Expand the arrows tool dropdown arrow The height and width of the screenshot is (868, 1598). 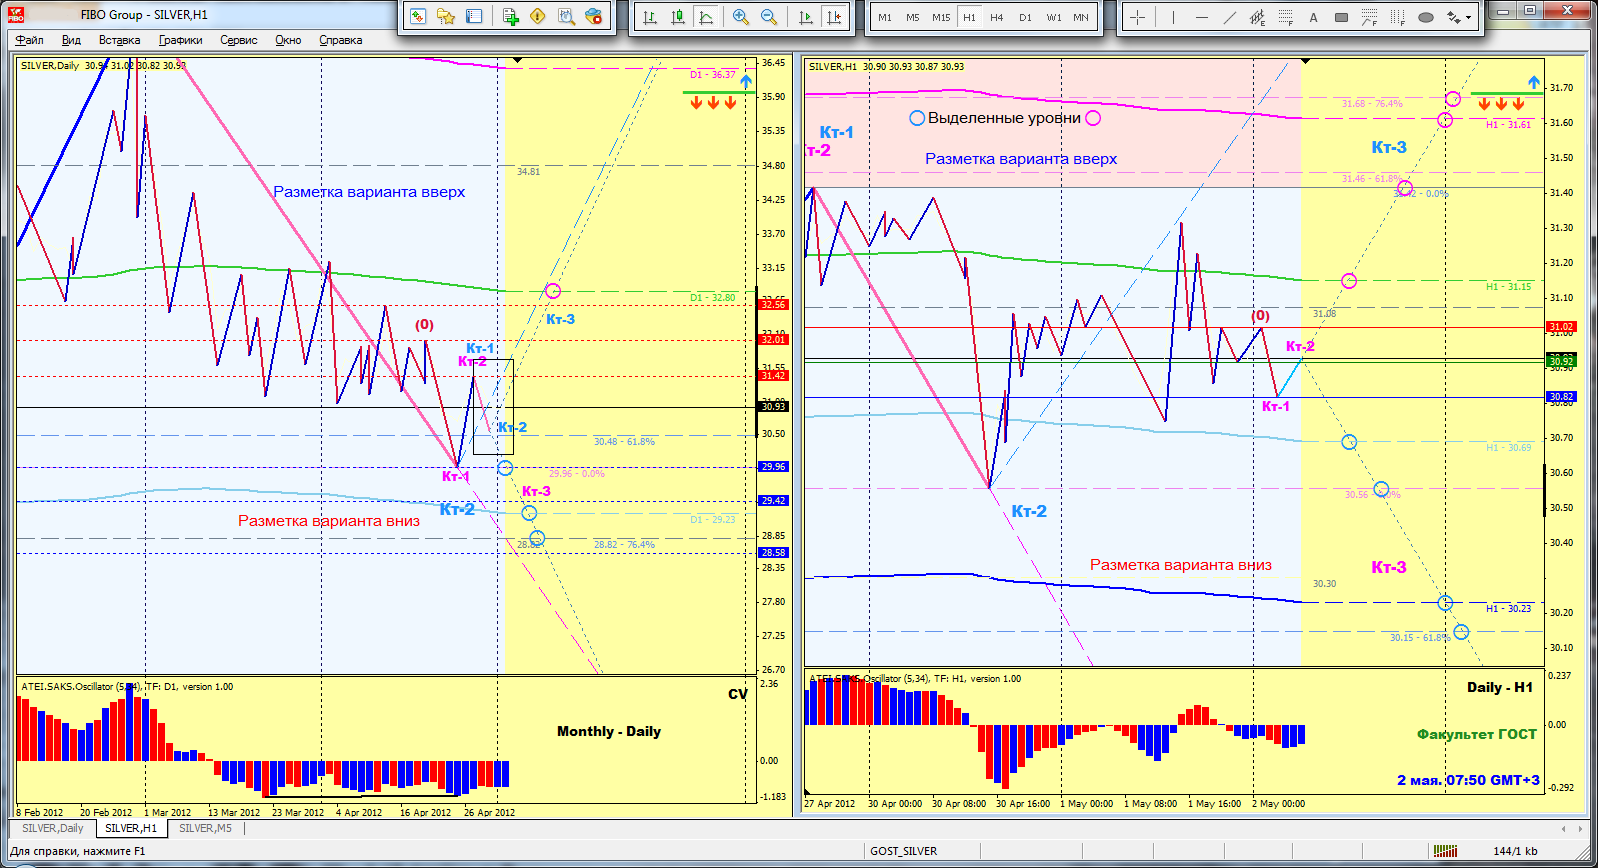click(x=1468, y=17)
